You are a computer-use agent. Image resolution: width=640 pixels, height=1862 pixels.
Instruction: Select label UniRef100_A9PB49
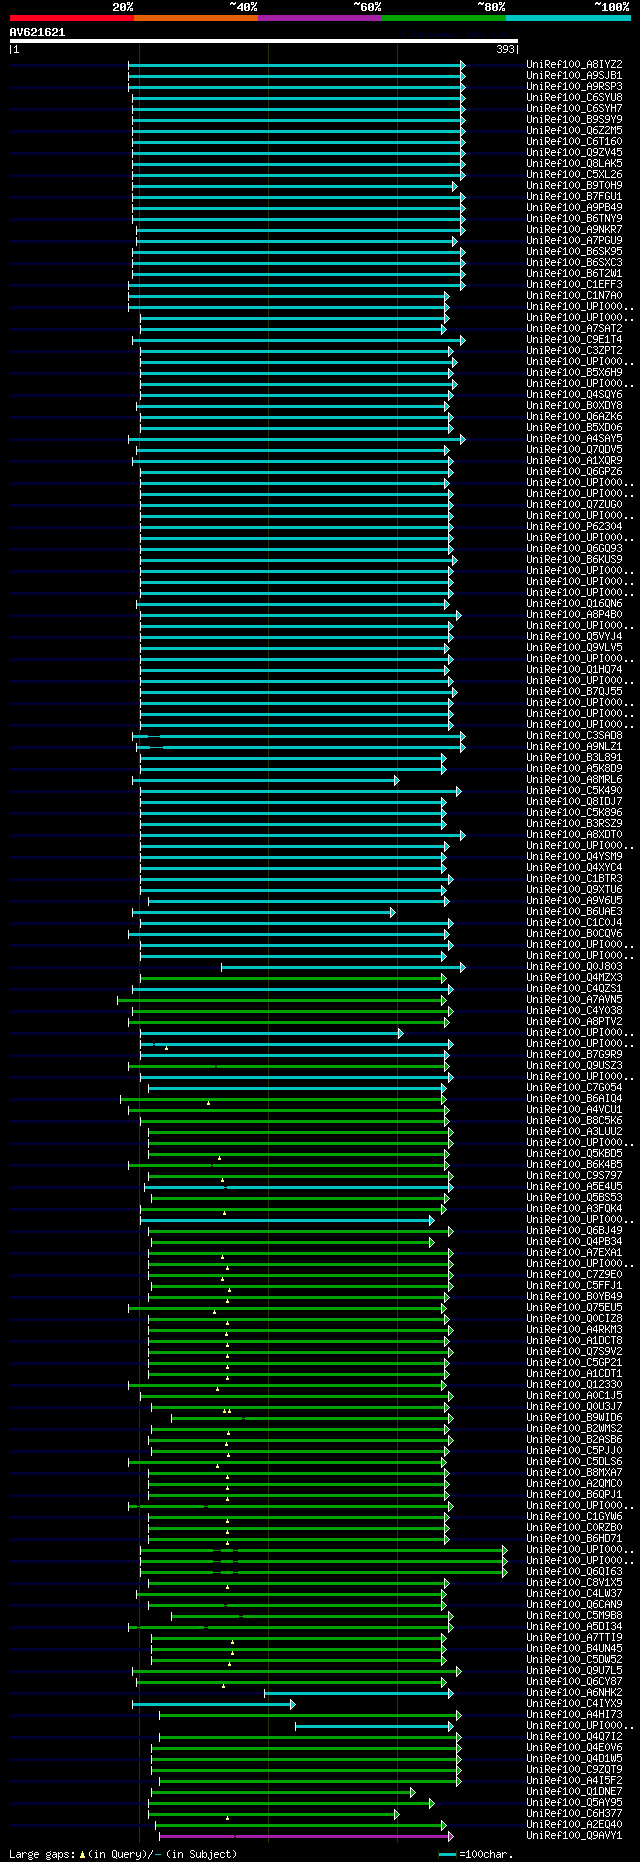click(574, 207)
